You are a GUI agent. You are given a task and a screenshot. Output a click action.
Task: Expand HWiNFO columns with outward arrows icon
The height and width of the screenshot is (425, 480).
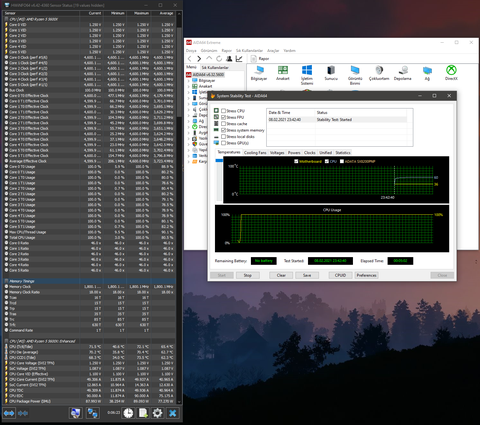[9, 413]
